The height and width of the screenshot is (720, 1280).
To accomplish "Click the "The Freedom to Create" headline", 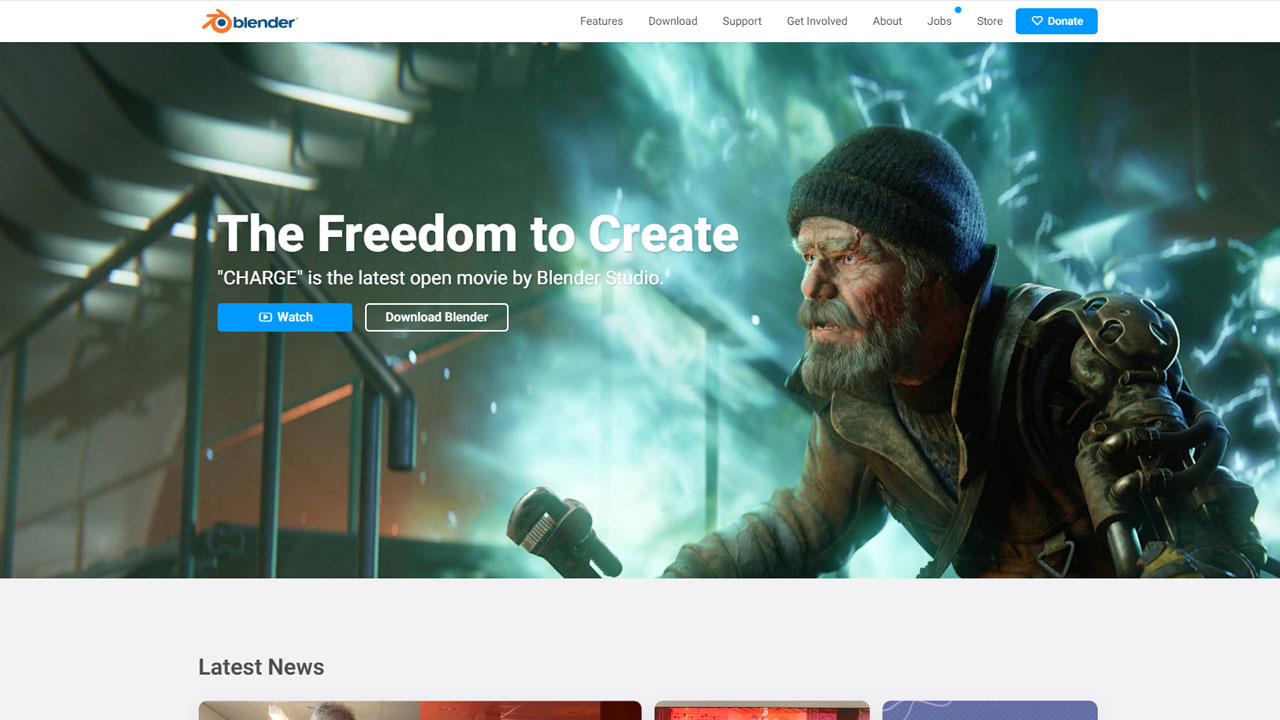I will click(478, 234).
